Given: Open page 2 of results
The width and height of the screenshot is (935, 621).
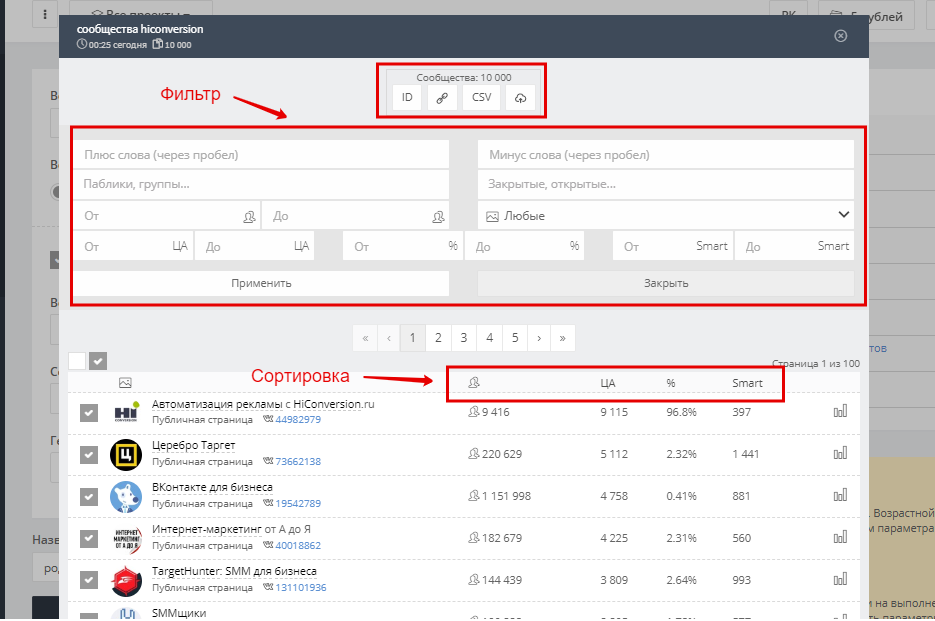Looking at the screenshot, I should pyautogui.click(x=438, y=338).
